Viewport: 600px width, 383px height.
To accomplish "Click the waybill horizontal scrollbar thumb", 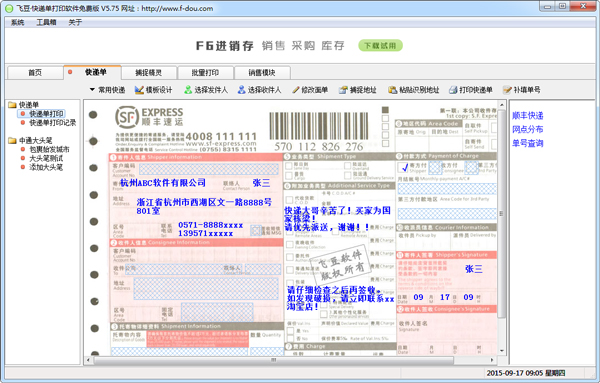I will tap(274, 360).
